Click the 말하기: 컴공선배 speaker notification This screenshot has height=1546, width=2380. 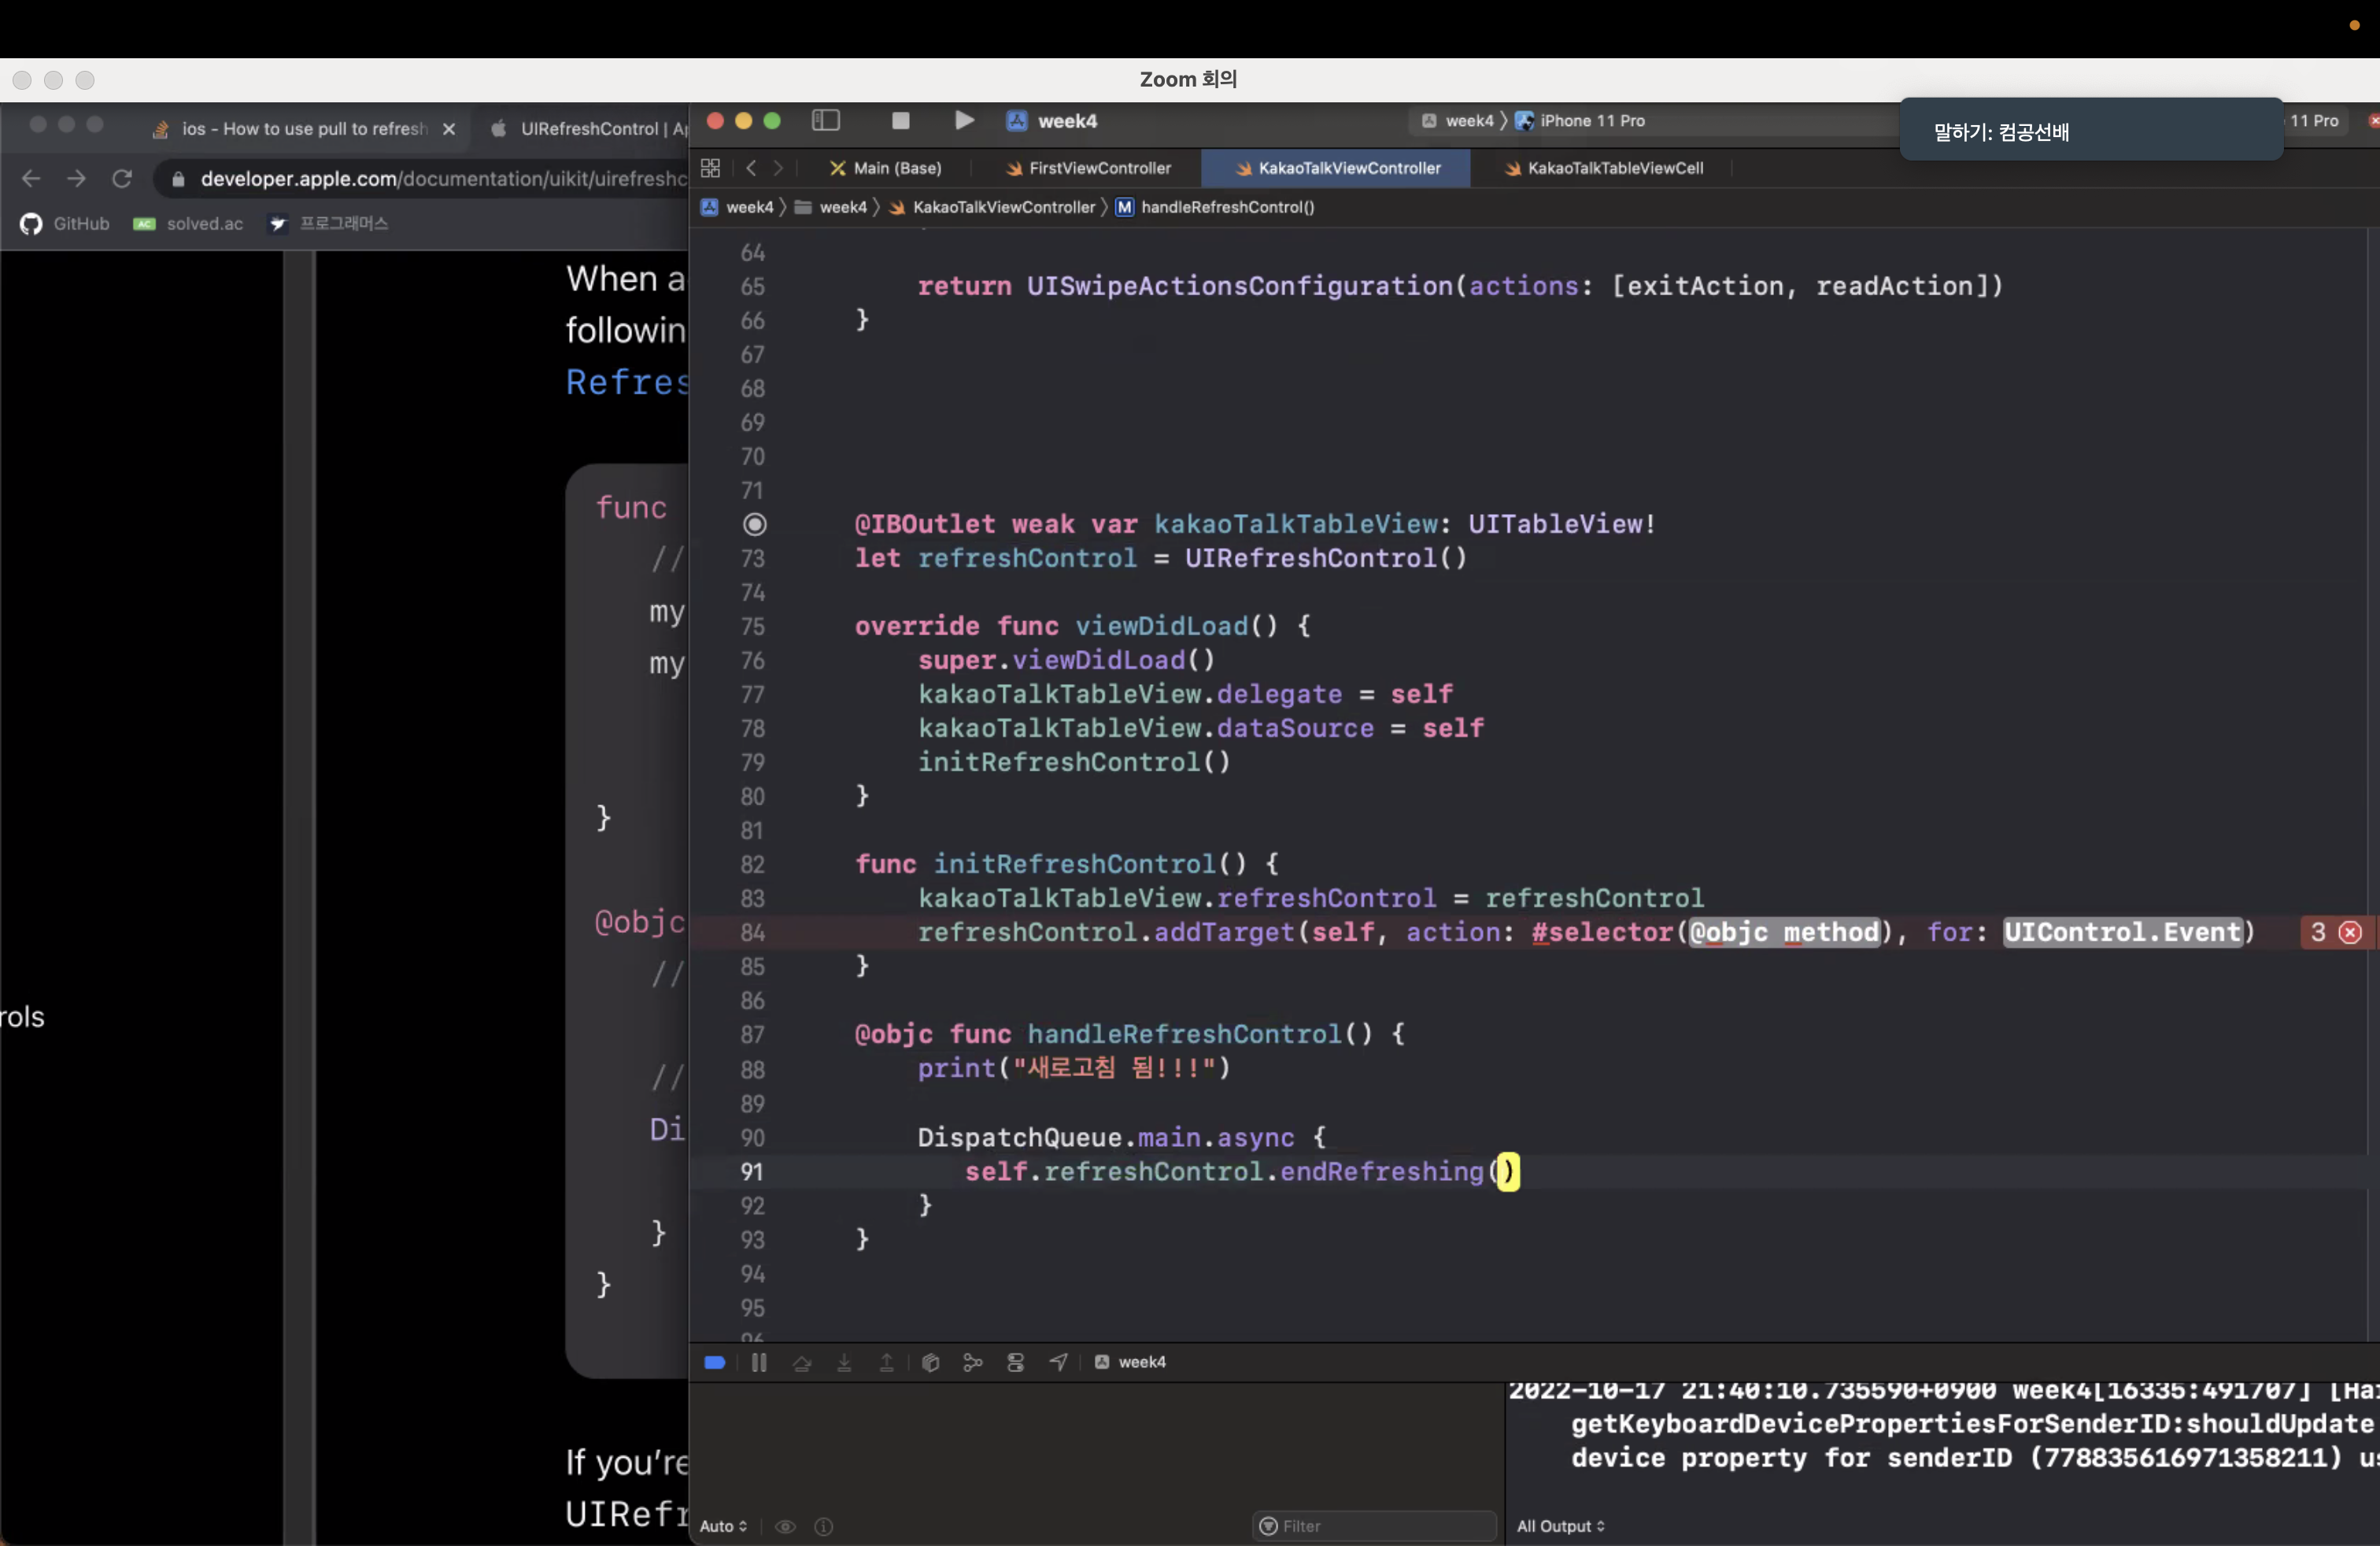(2091, 131)
